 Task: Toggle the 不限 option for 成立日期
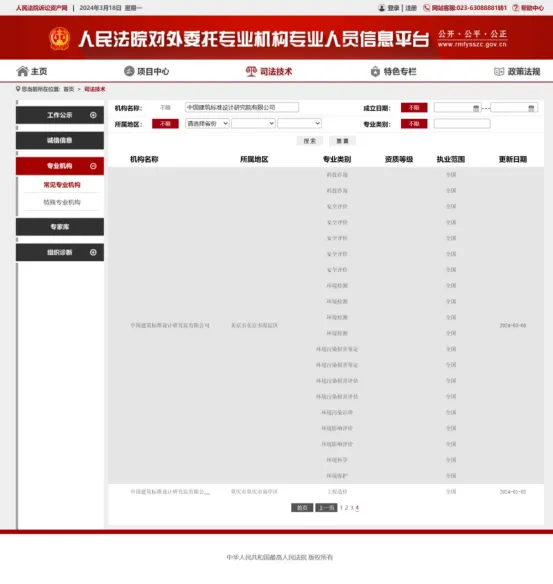pos(414,108)
